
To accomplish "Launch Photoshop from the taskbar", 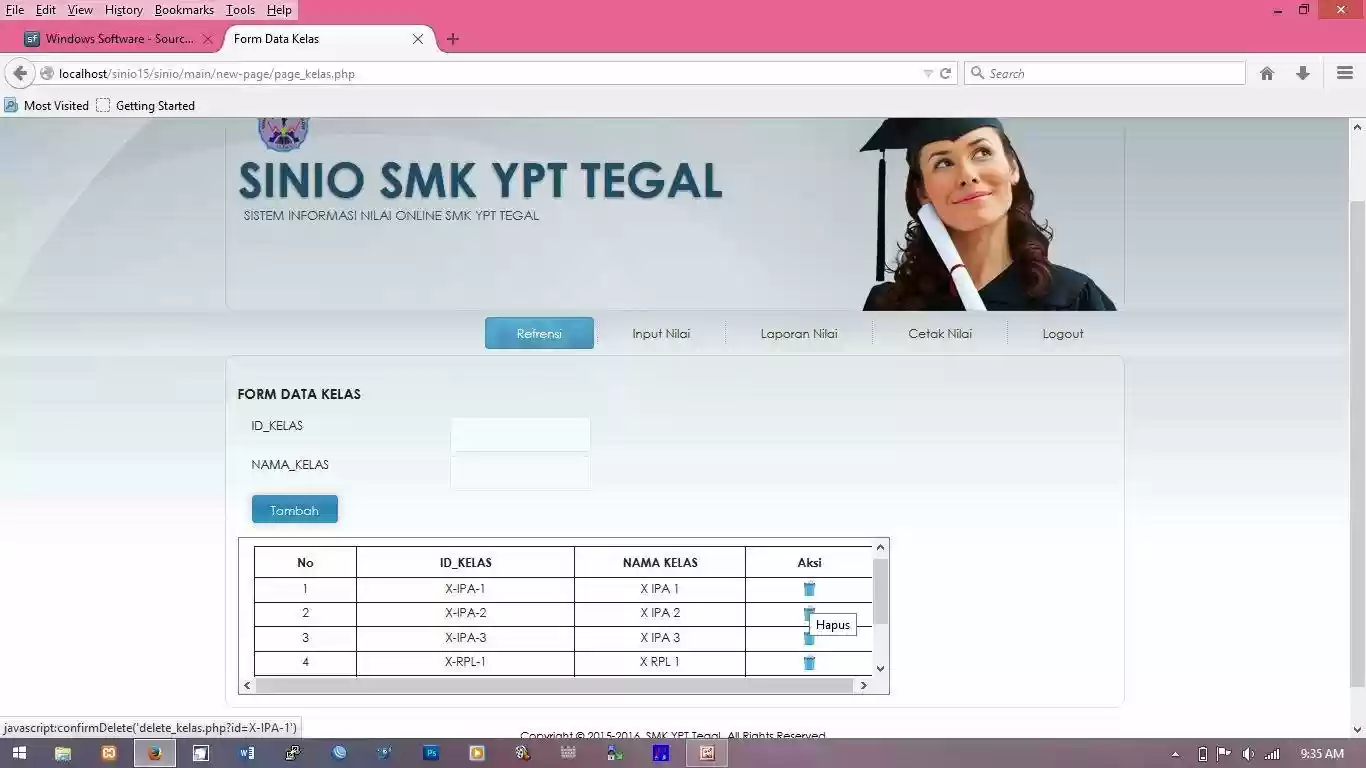I will click(x=431, y=753).
